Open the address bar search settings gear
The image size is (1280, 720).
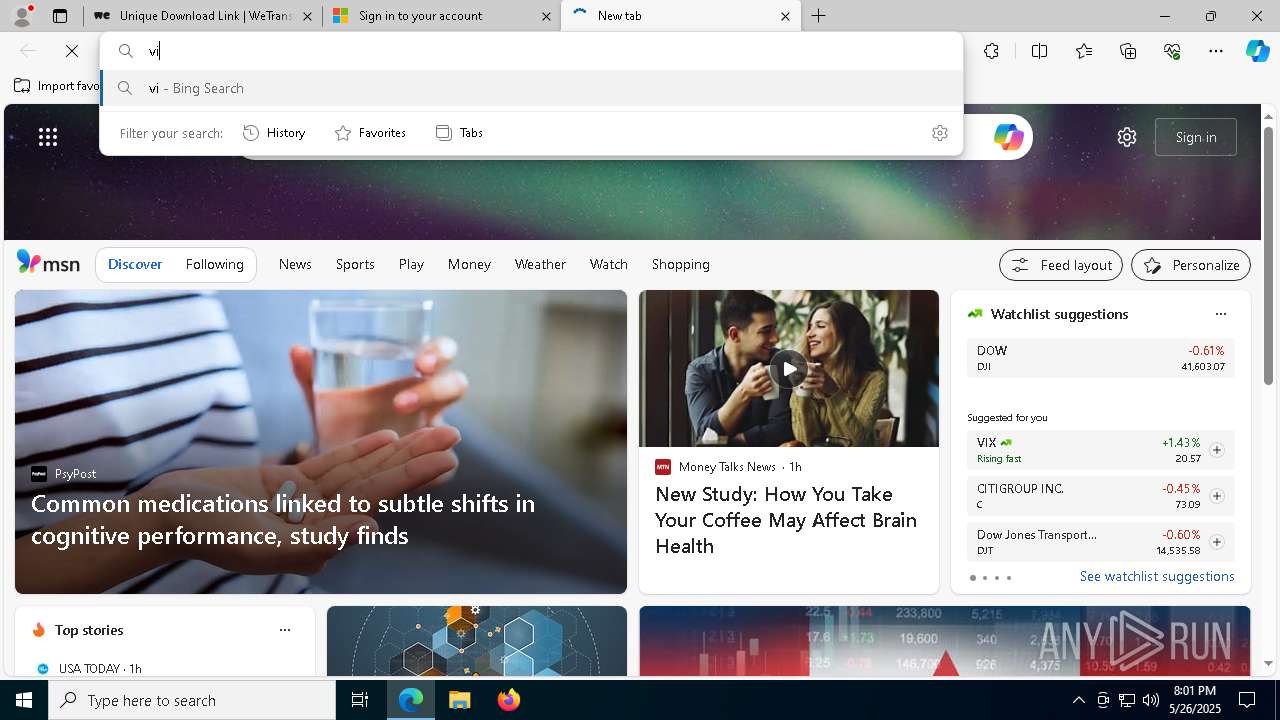pyautogui.click(x=939, y=133)
